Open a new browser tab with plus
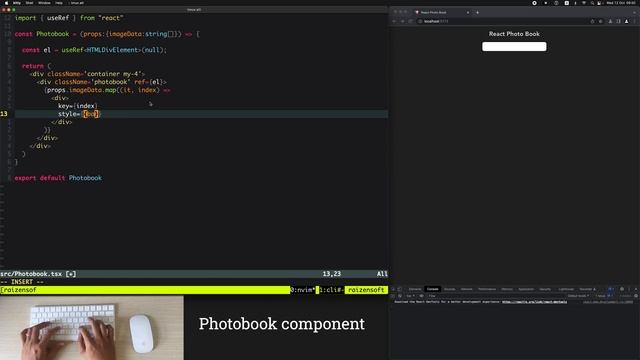Viewport: 640px width, 360px height. pyautogui.click(x=477, y=12)
